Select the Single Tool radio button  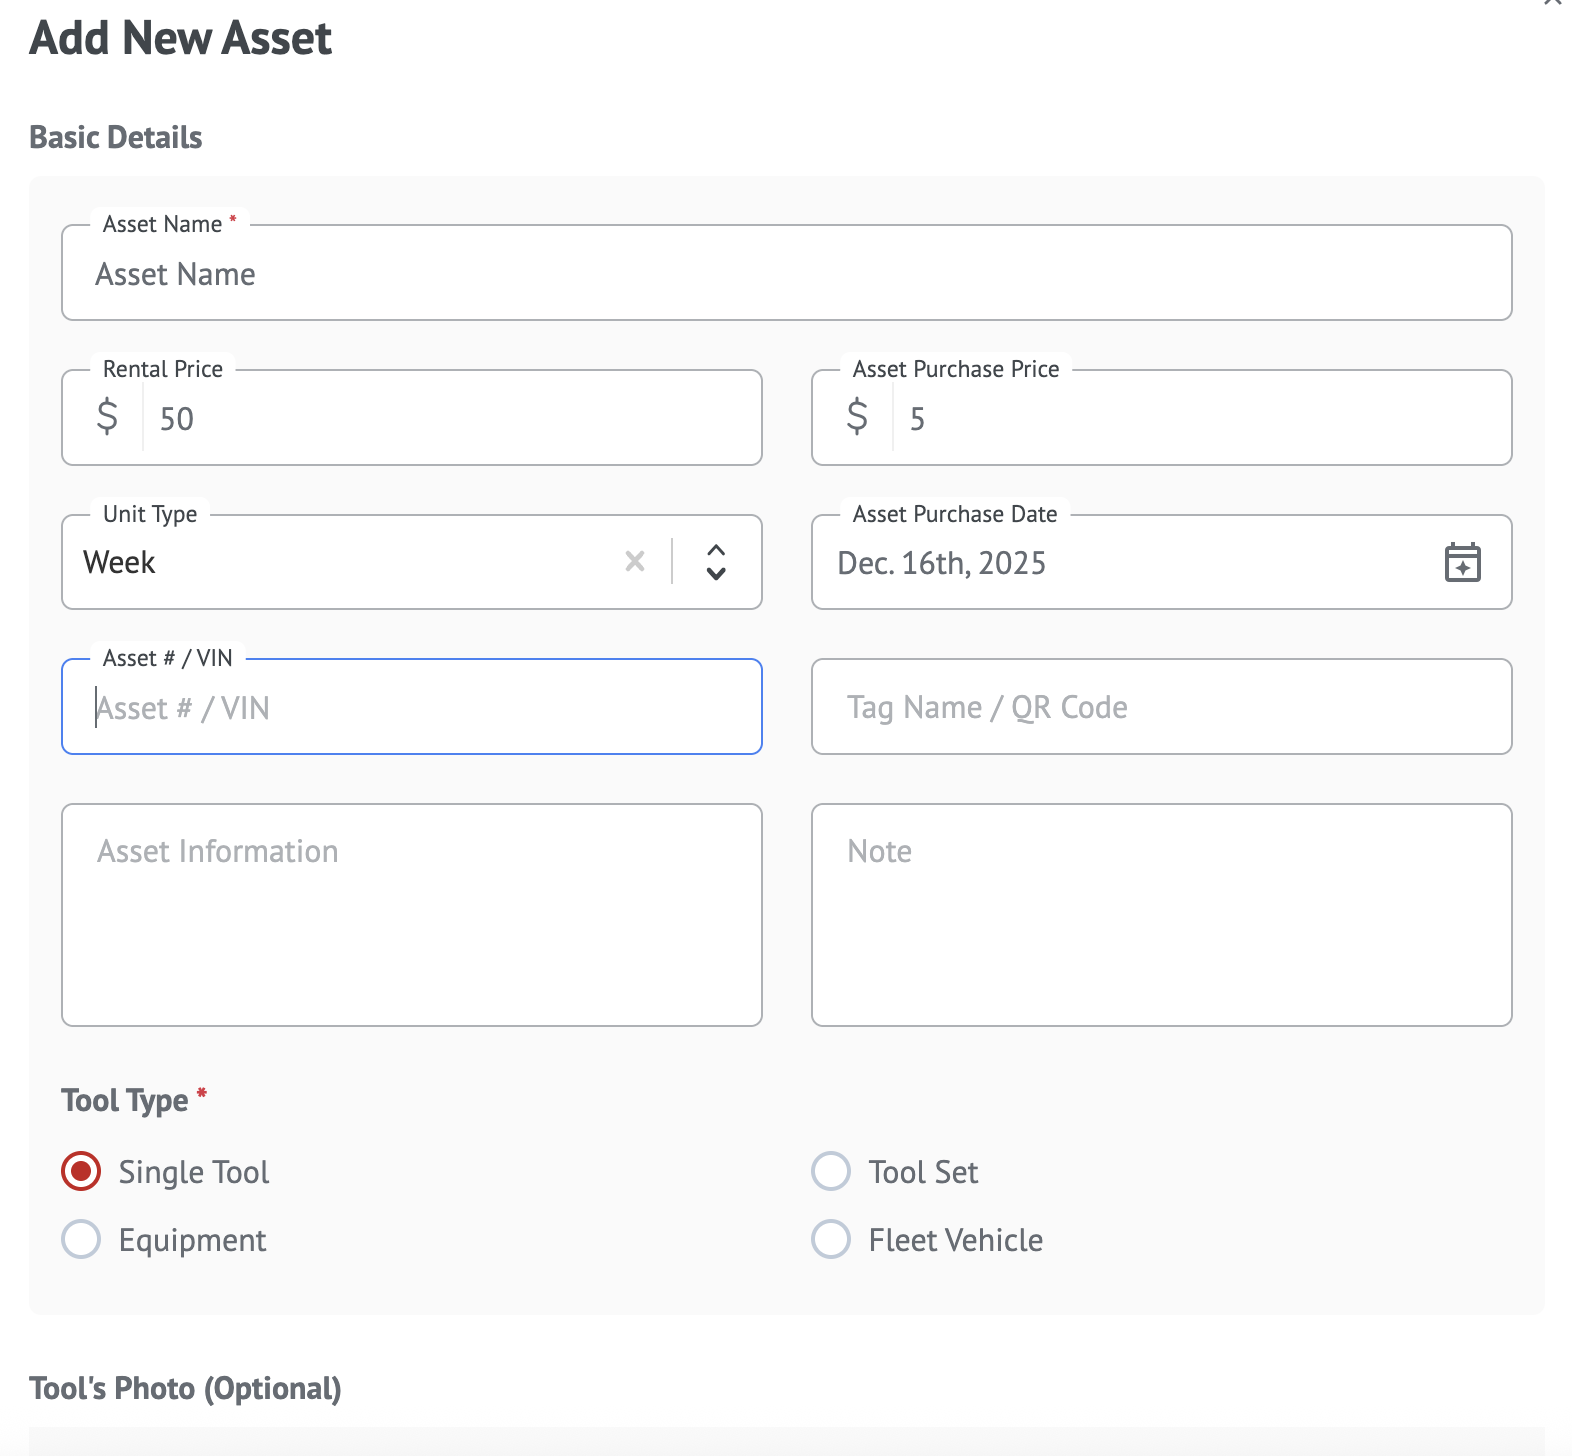81,1171
